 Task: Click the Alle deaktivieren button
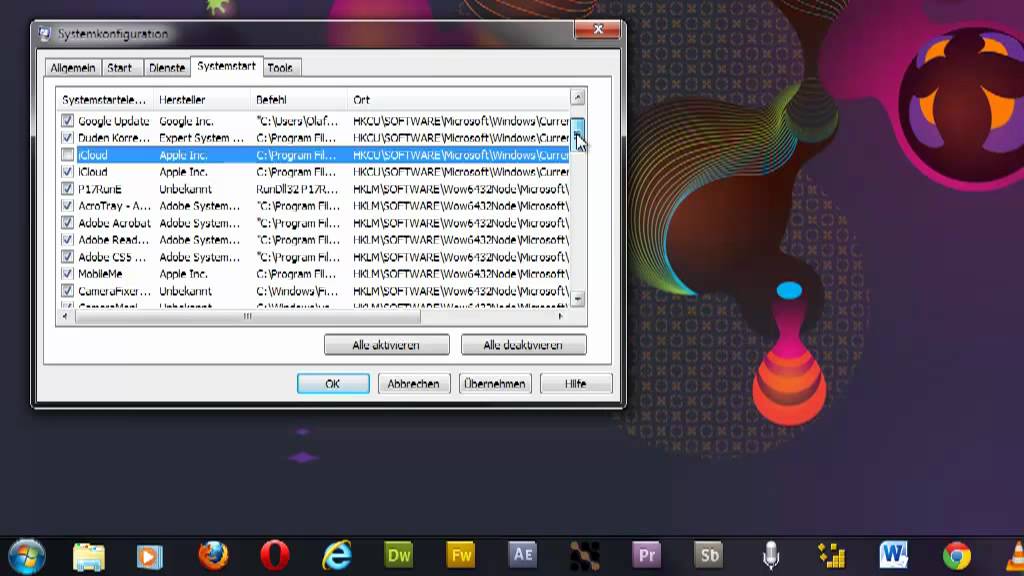[x=523, y=345]
